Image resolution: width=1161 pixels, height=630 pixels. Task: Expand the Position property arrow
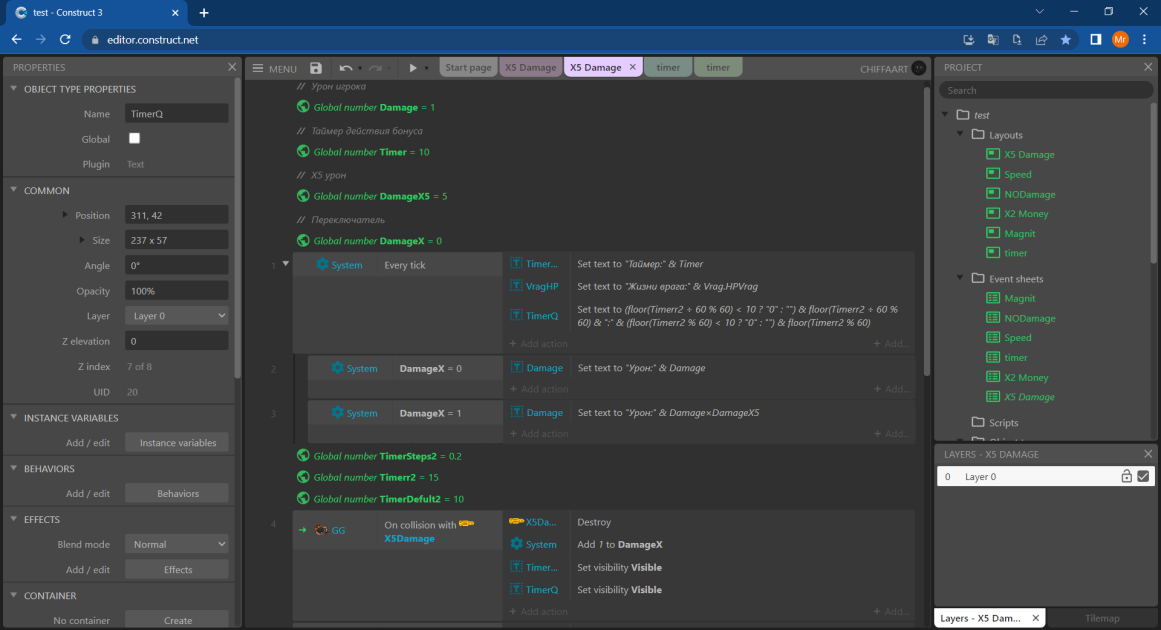(65, 215)
